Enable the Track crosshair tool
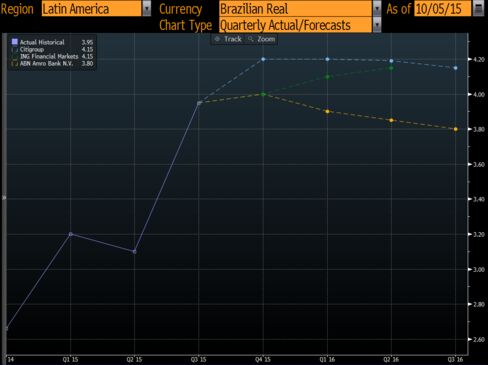This screenshot has height=365, width=488. tap(228, 39)
